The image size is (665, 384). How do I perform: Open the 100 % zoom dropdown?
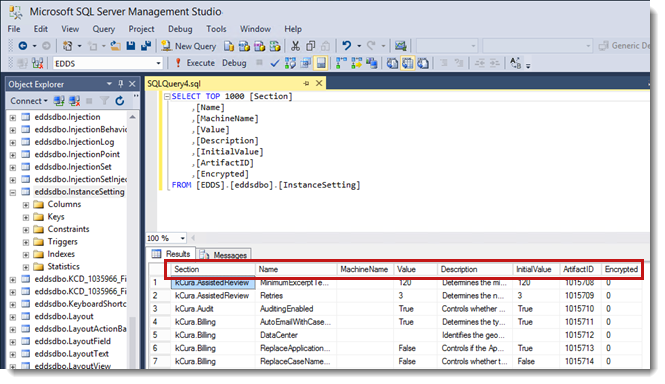(182, 238)
